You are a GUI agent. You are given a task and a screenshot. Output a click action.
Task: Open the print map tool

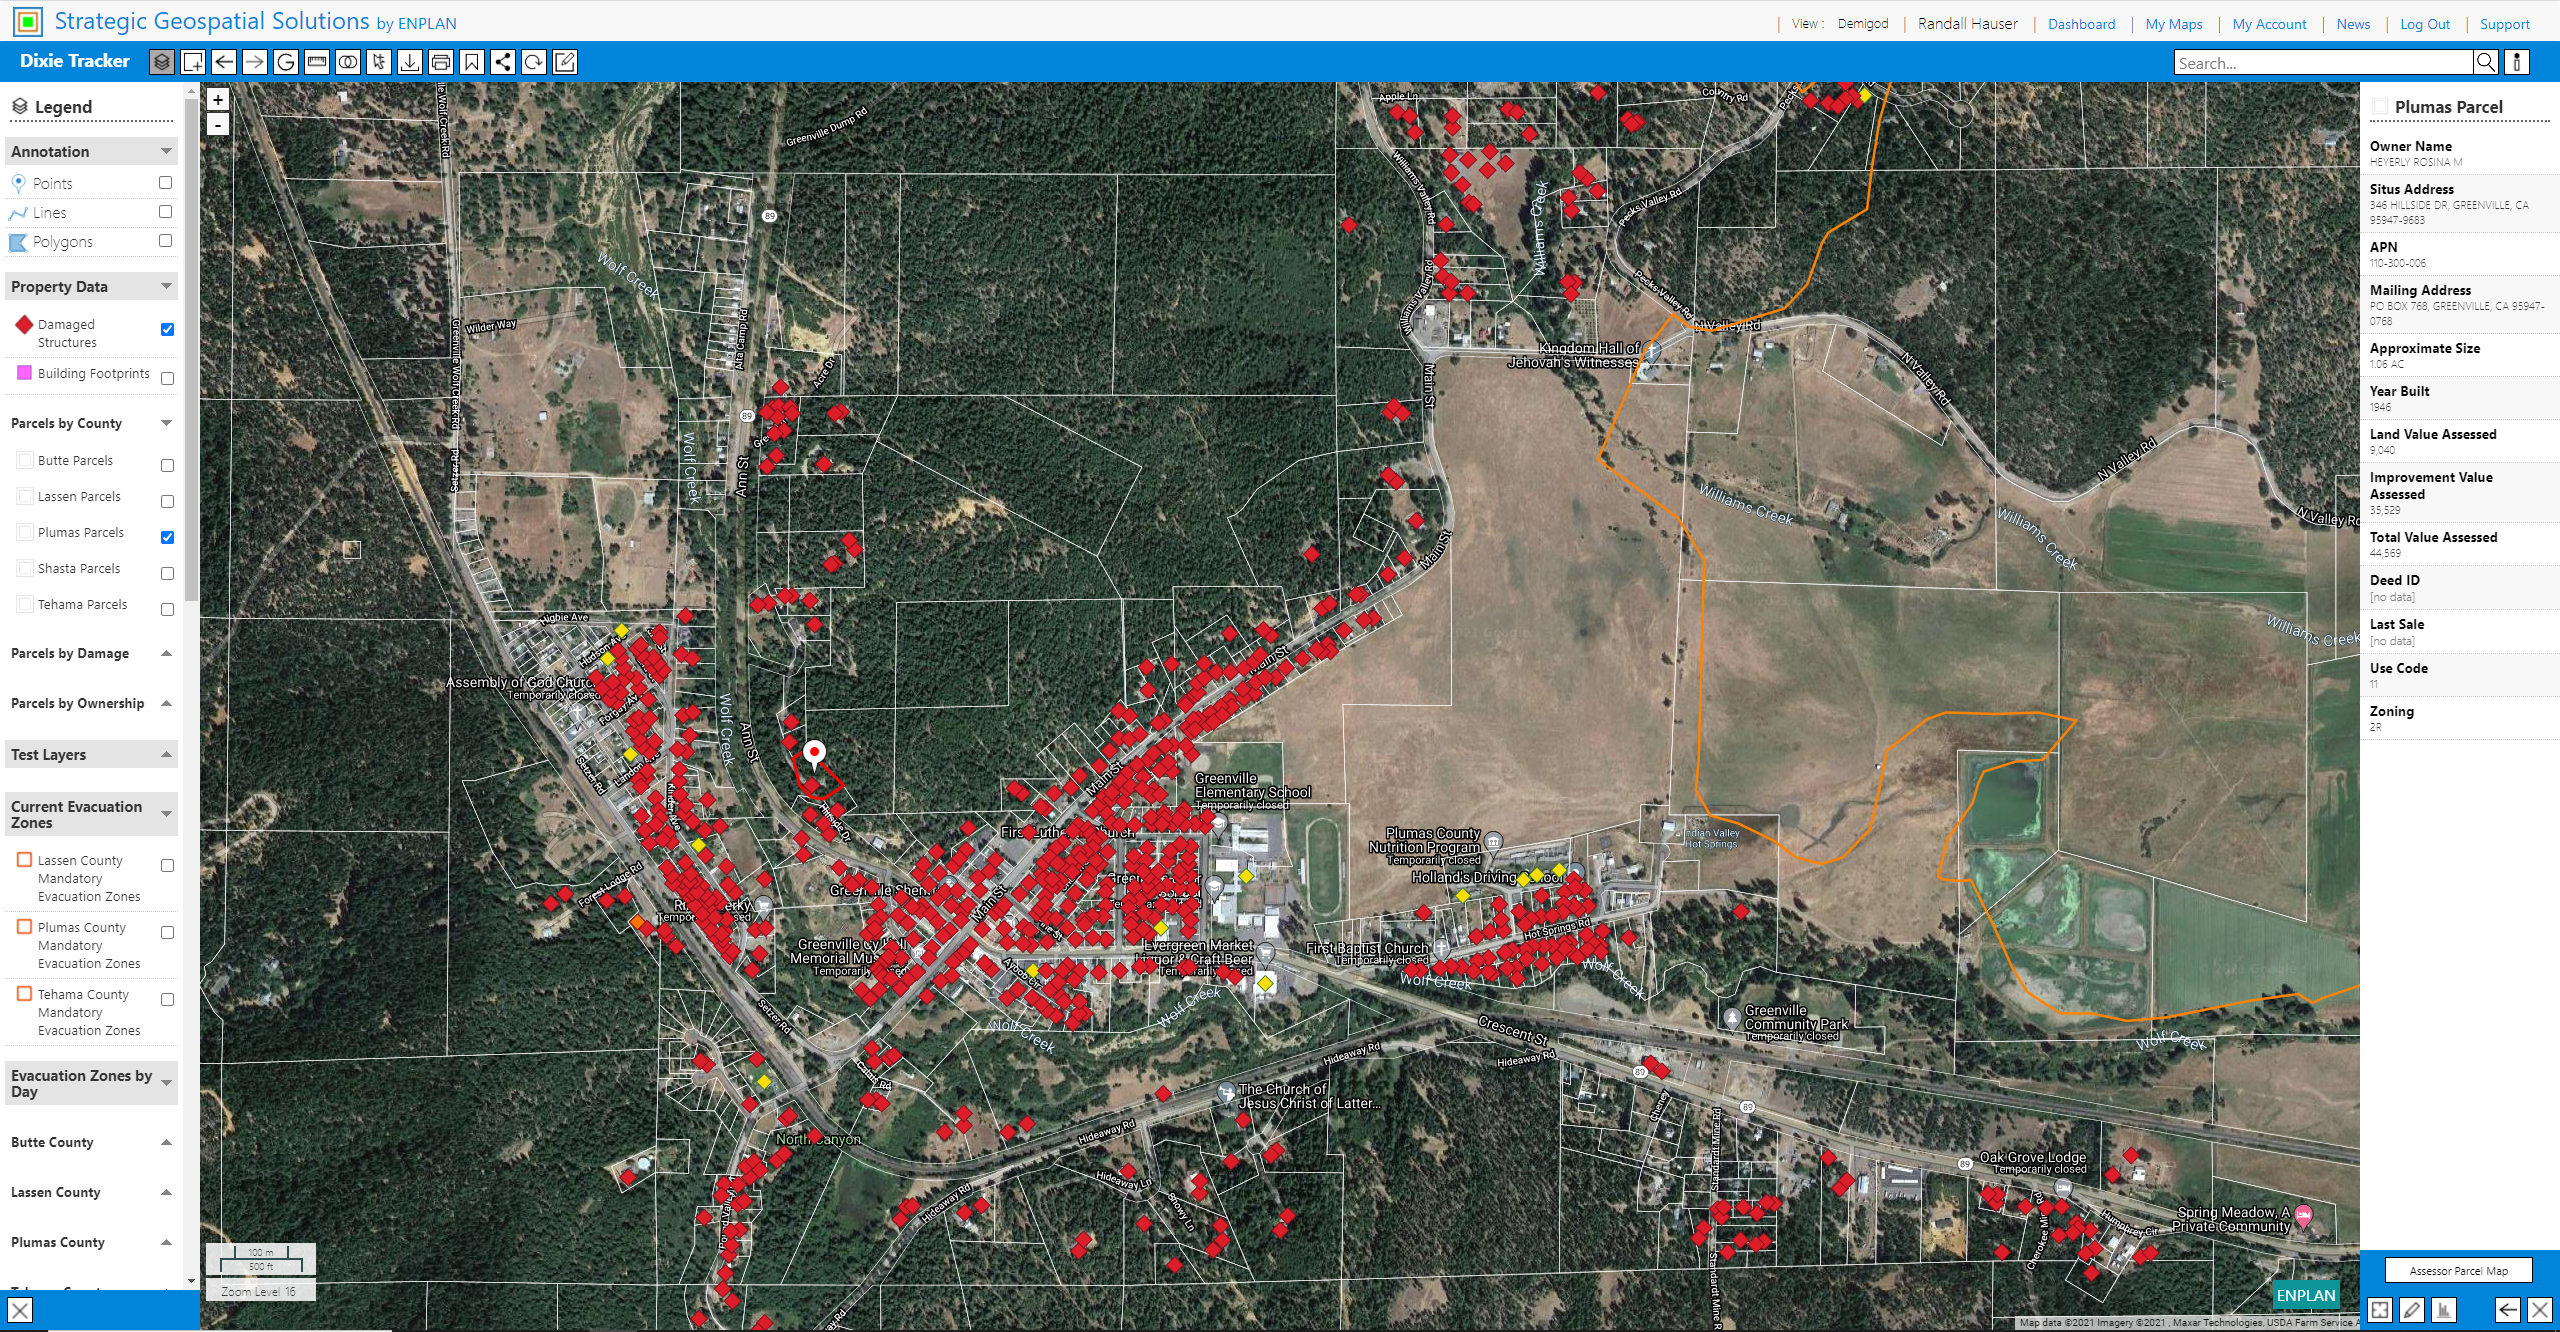(x=441, y=62)
